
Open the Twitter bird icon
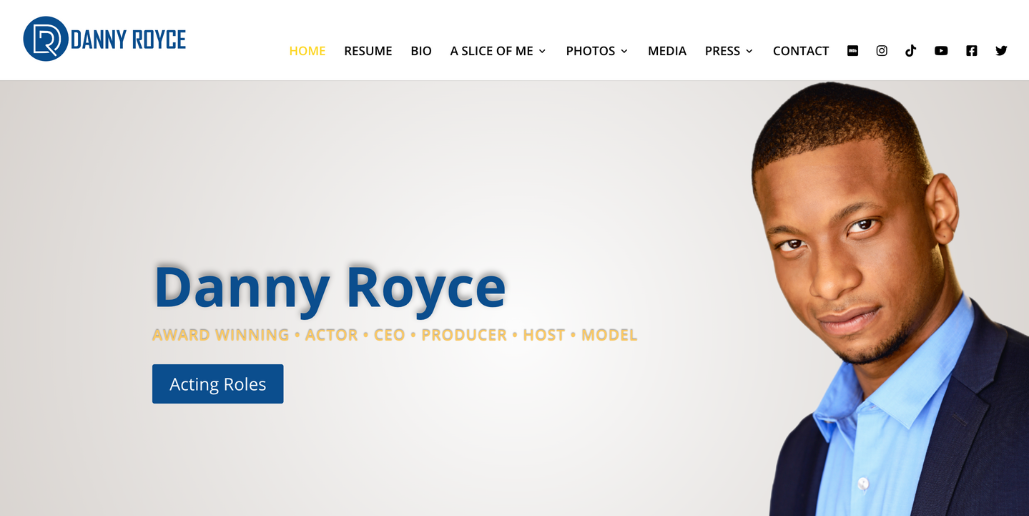pos(1001,51)
